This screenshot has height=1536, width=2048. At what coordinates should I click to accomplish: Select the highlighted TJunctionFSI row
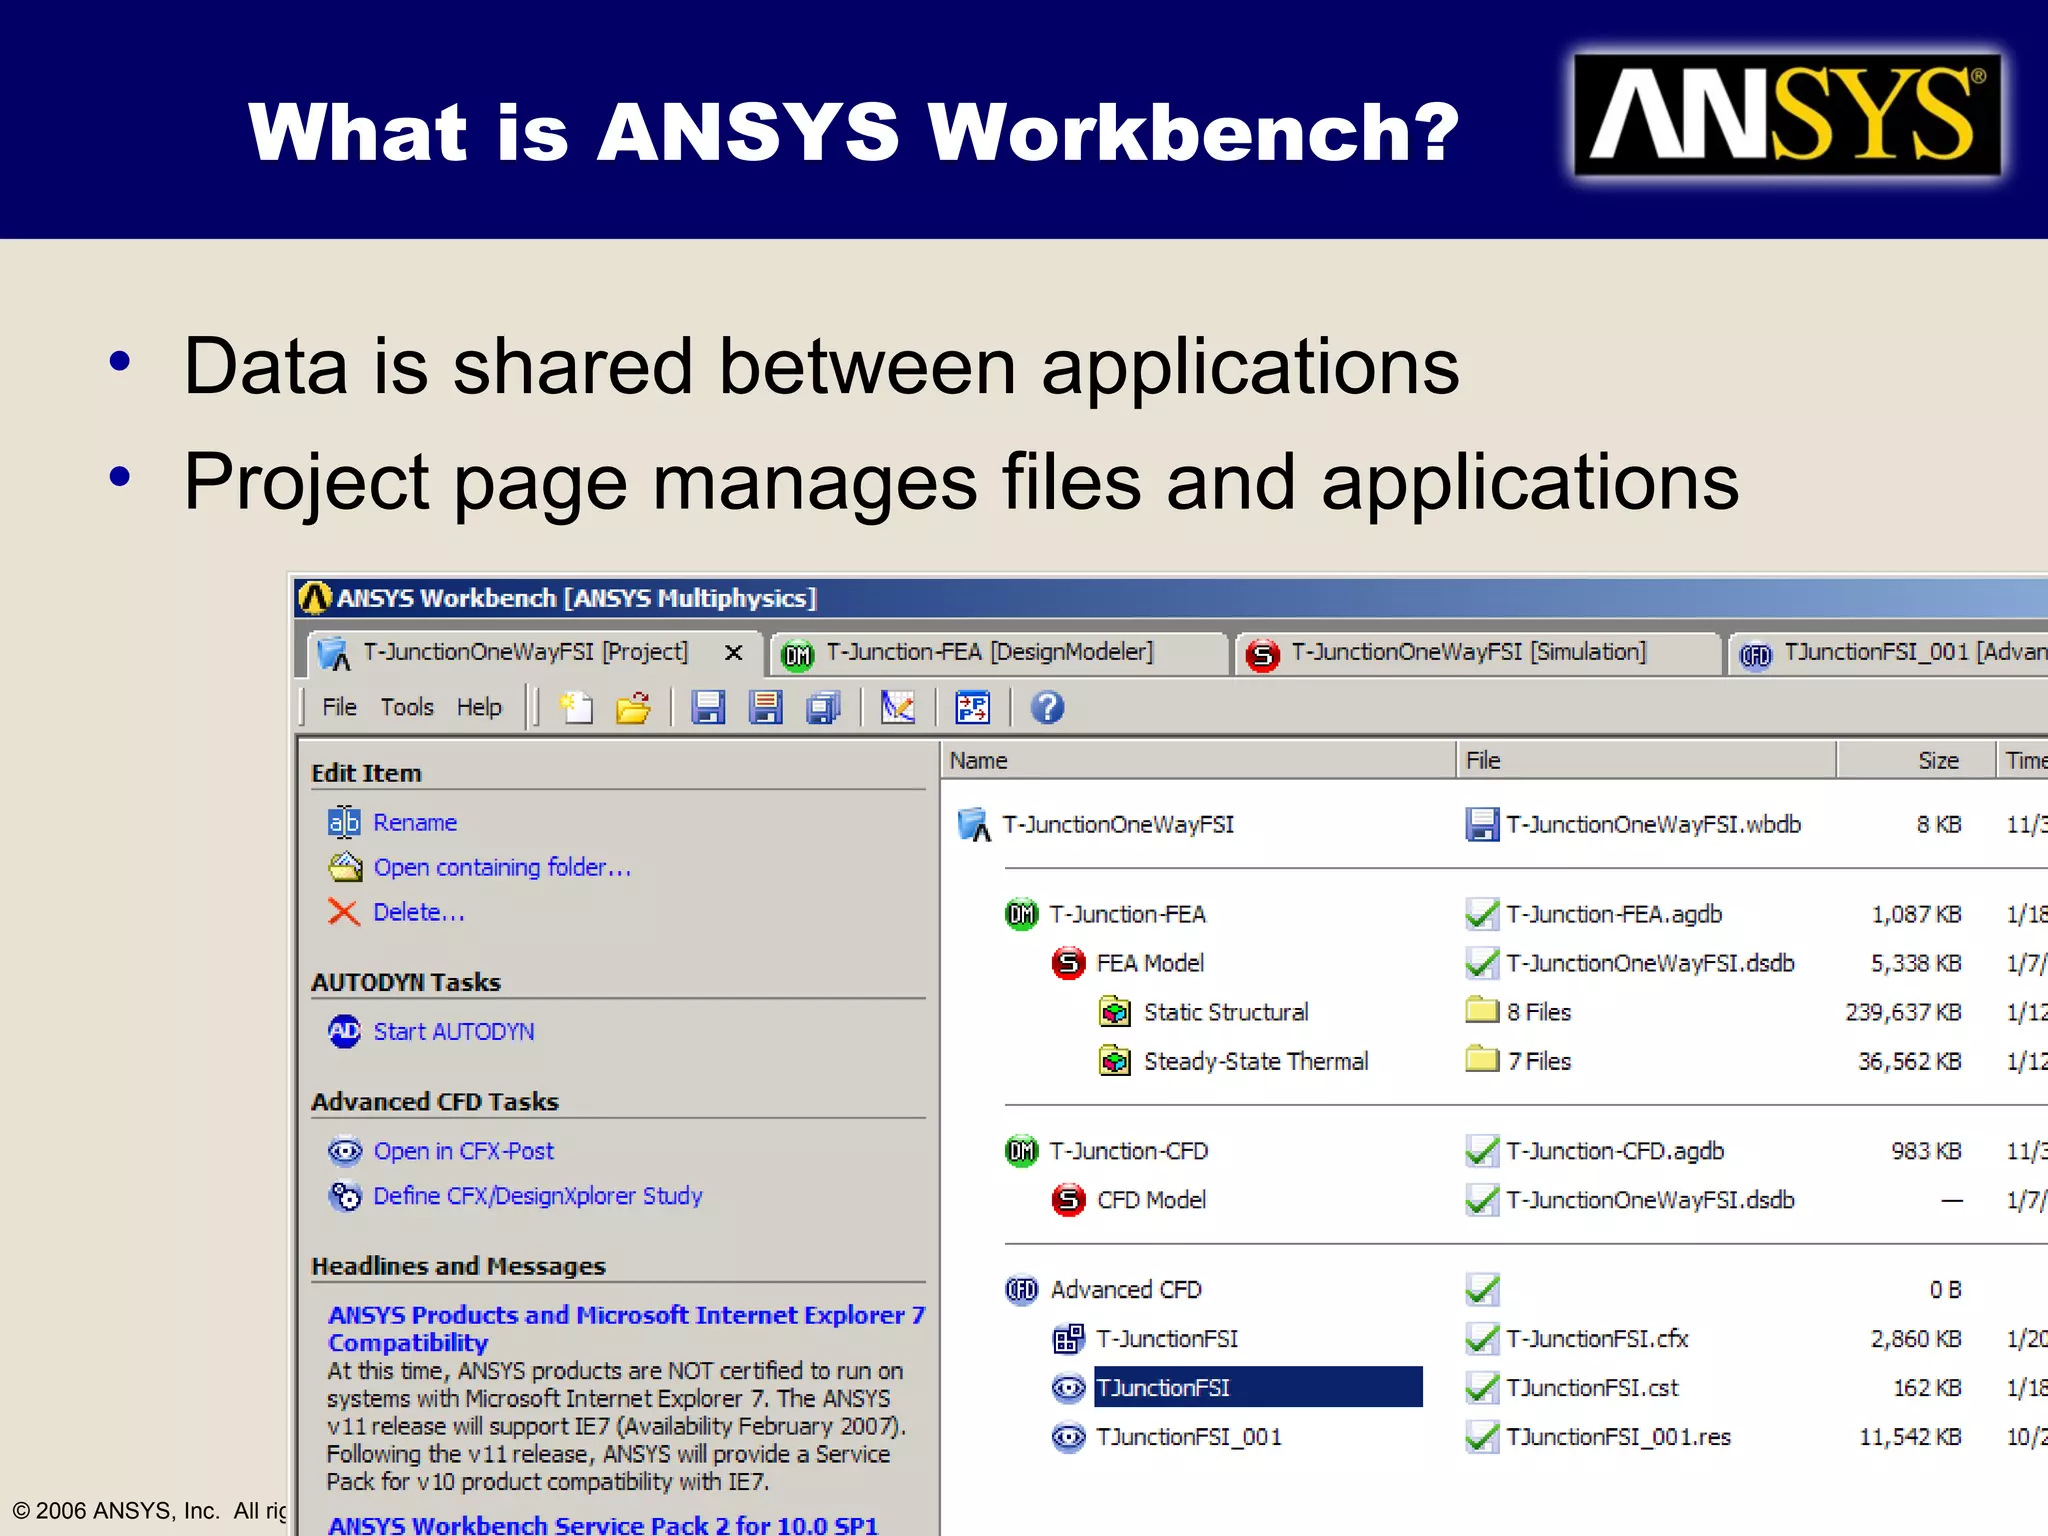coord(1258,1387)
